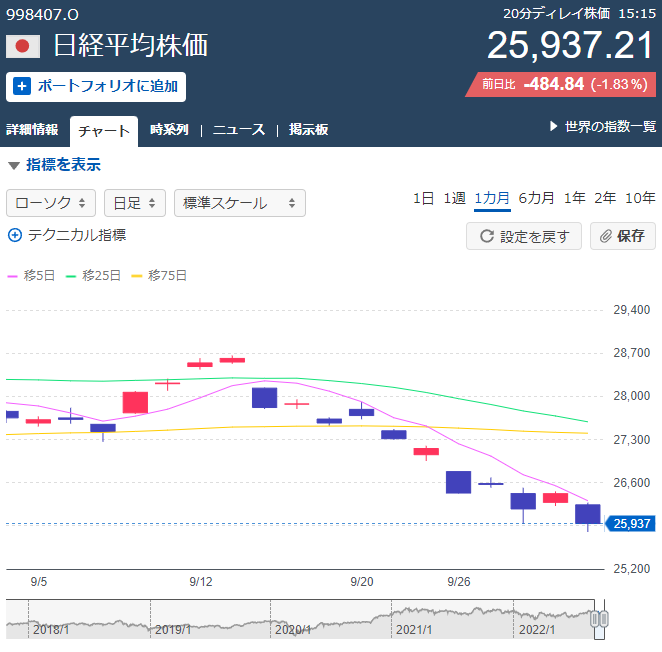Click the reload icon in 設定を戻す
The width and height of the screenshot is (662, 652).
tap(487, 236)
